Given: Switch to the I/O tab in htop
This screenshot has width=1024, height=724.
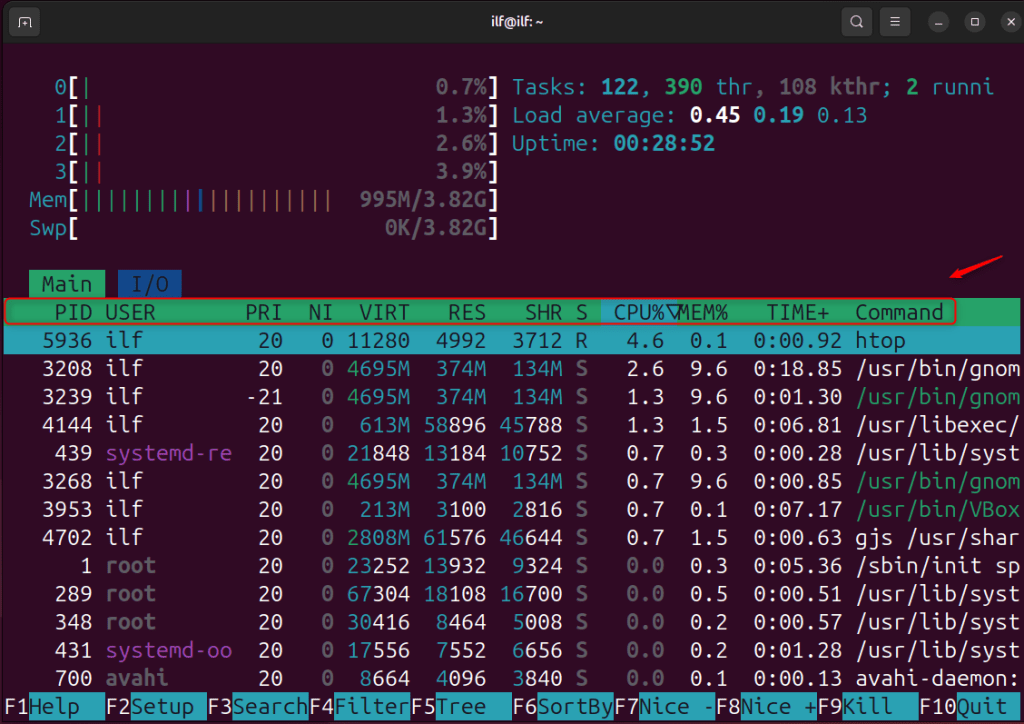Looking at the screenshot, I should click(149, 283).
